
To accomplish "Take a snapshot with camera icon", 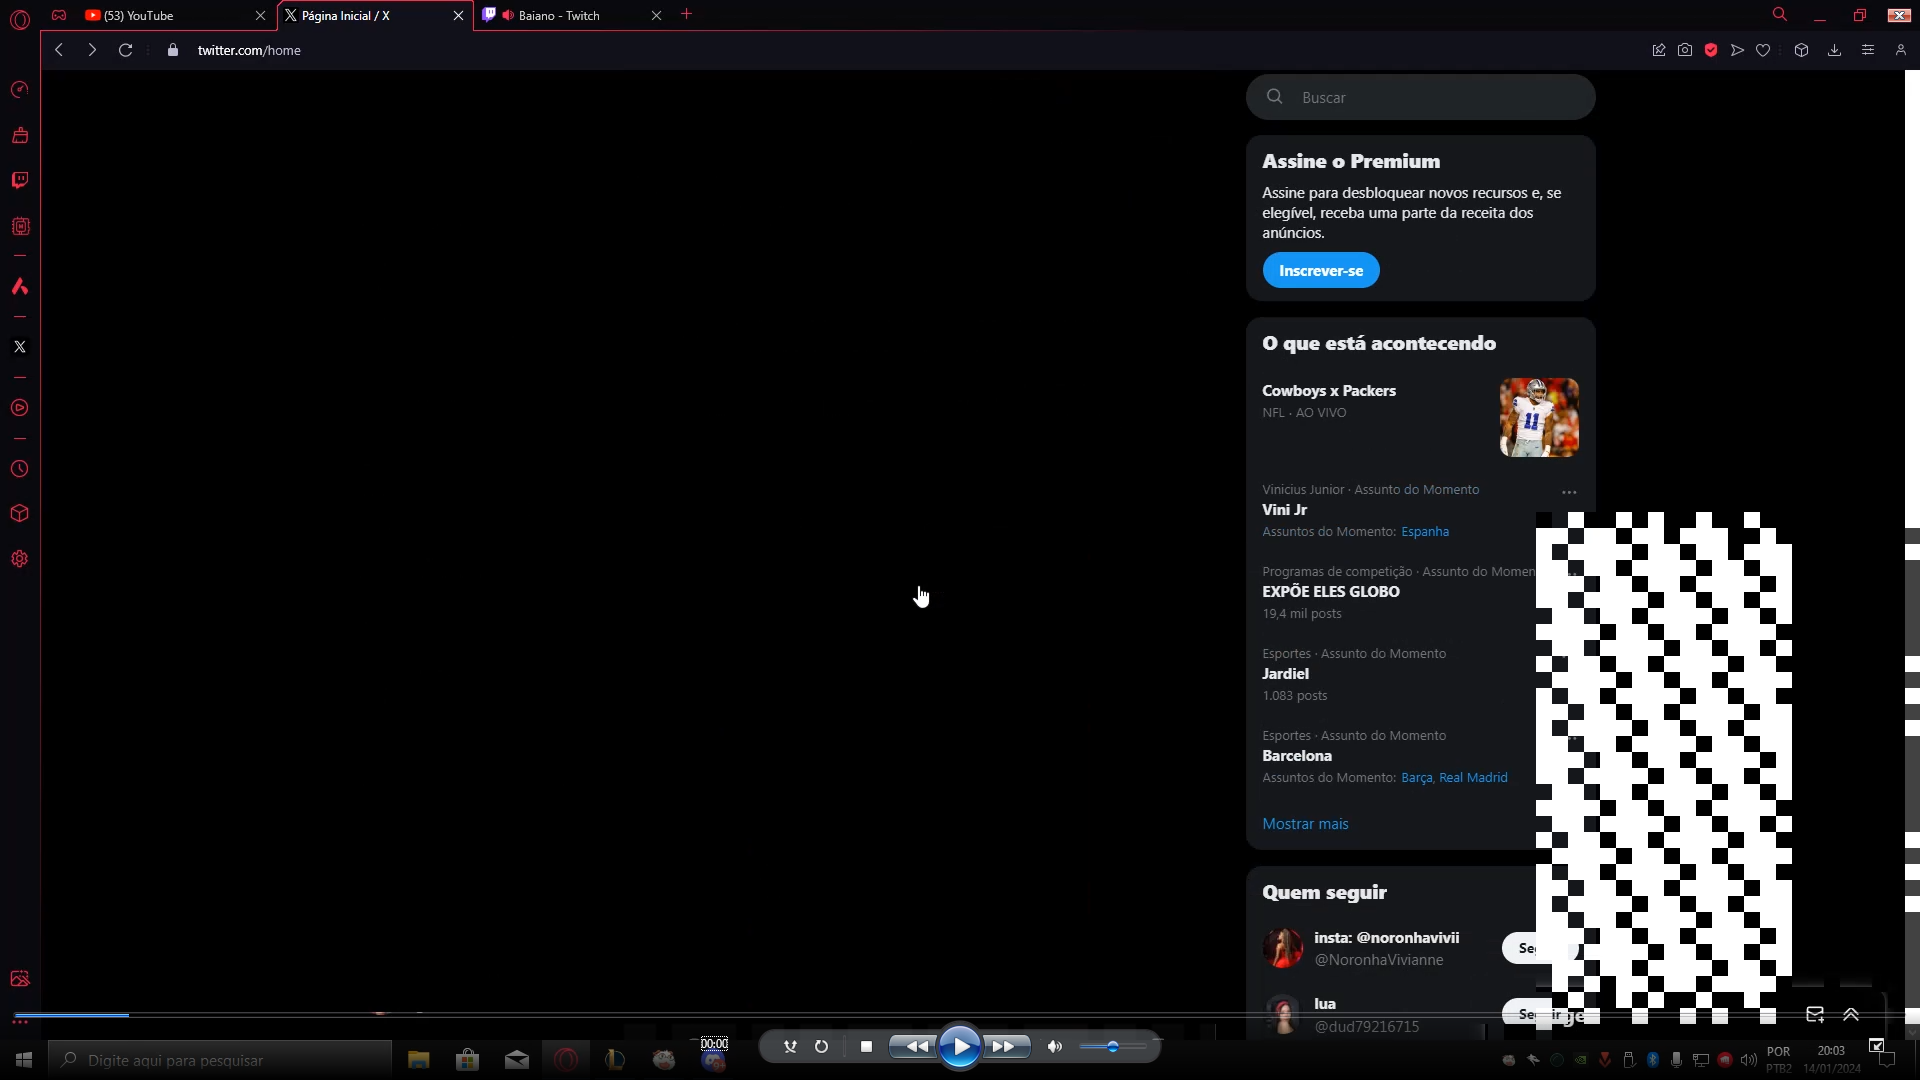I will (1685, 50).
